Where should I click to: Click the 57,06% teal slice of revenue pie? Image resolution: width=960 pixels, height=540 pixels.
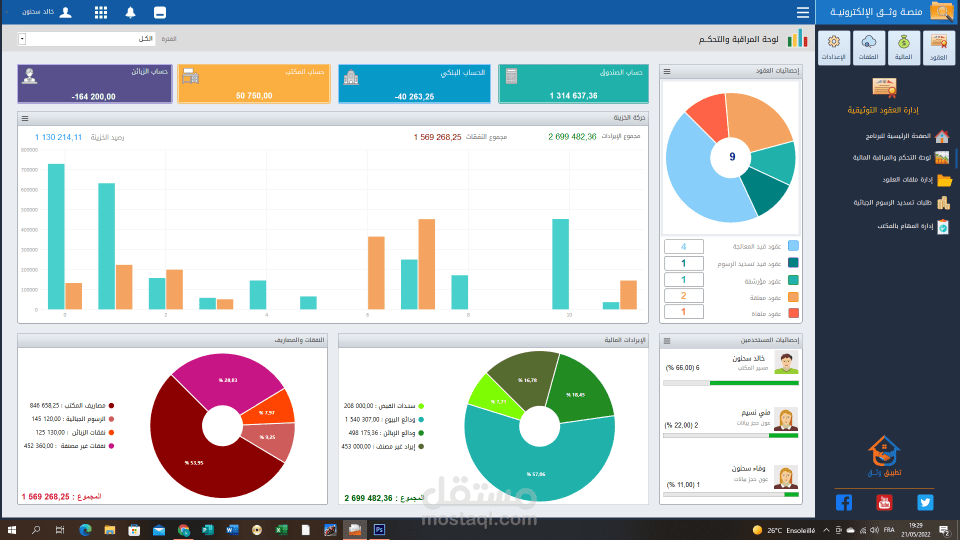pyautogui.click(x=536, y=474)
